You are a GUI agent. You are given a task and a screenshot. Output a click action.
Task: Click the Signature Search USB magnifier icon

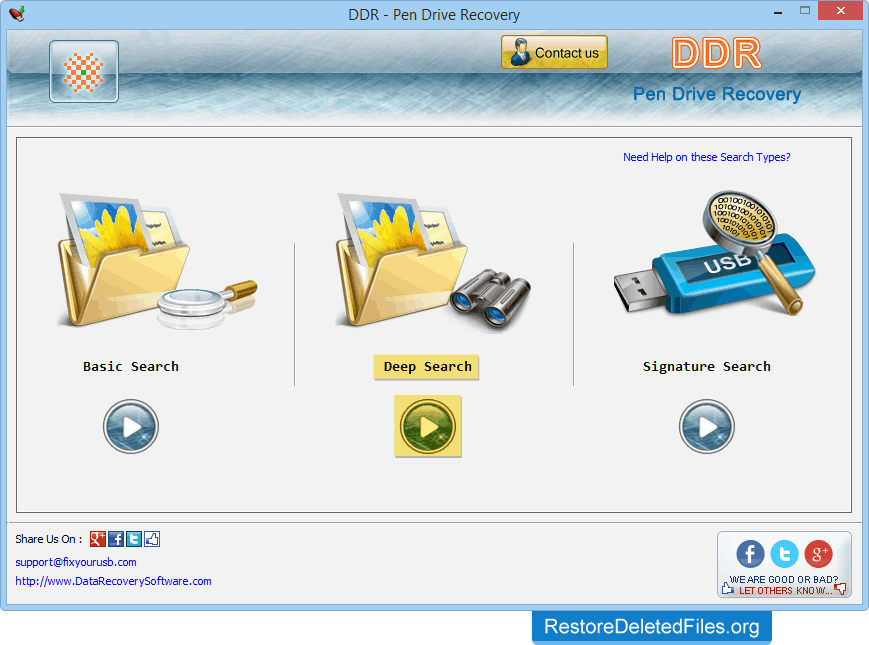(714, 254)
